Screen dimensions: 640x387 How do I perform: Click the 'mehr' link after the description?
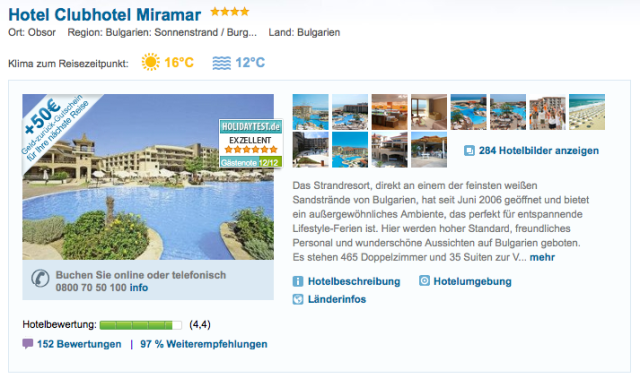pyautogui.click(x=542, y=257)
